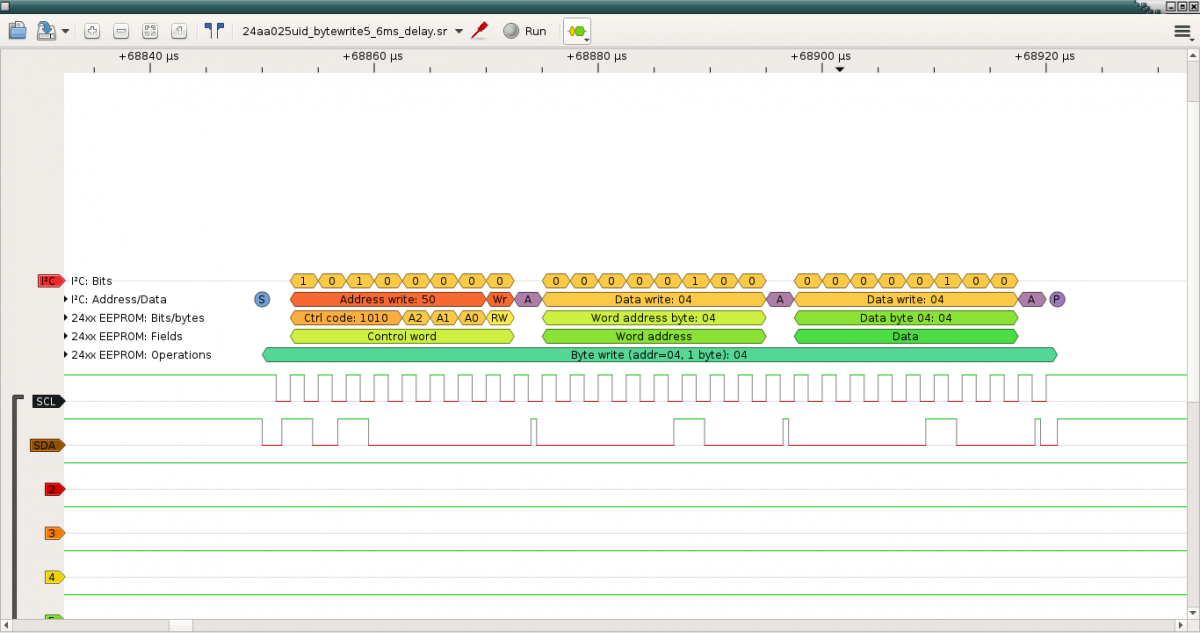Click the Byte write (addr=04, 1 byte) annotation

click(x=659, y=355)
